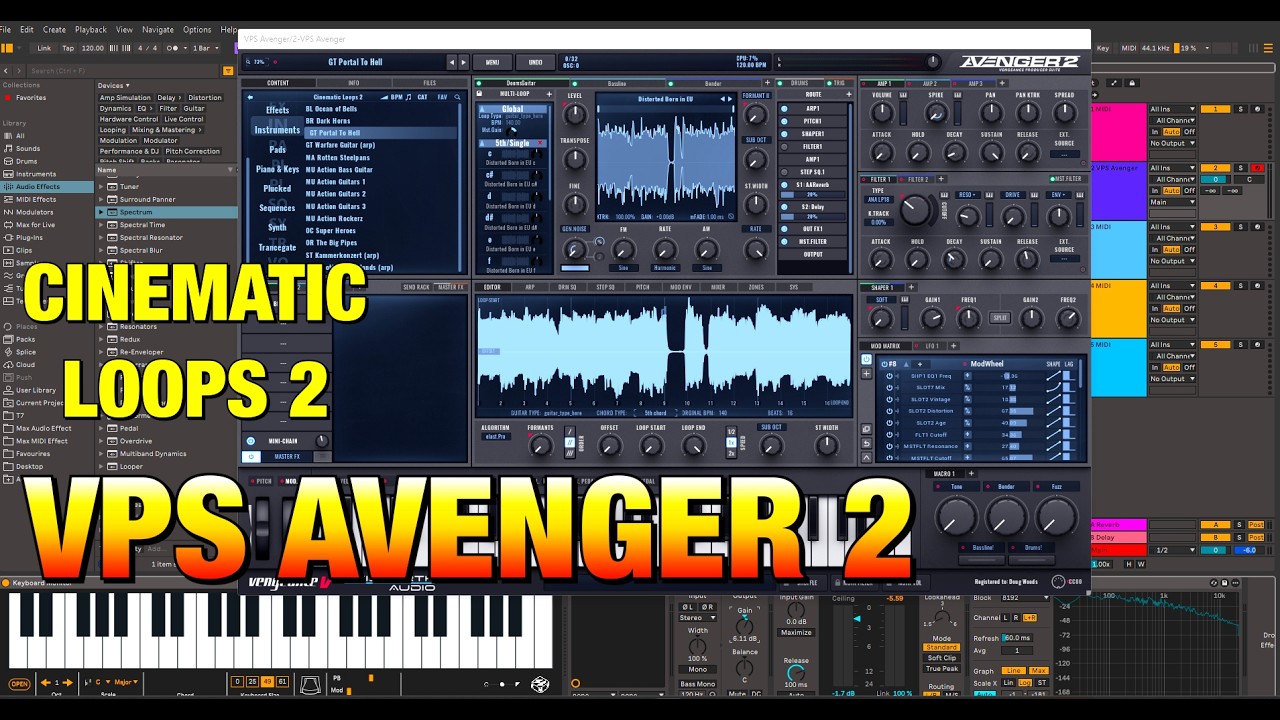Switch to the INFO tab in Avenger
Image resolution: width=1280 pixels, height=720 pixels.
[x=353, y=83]
